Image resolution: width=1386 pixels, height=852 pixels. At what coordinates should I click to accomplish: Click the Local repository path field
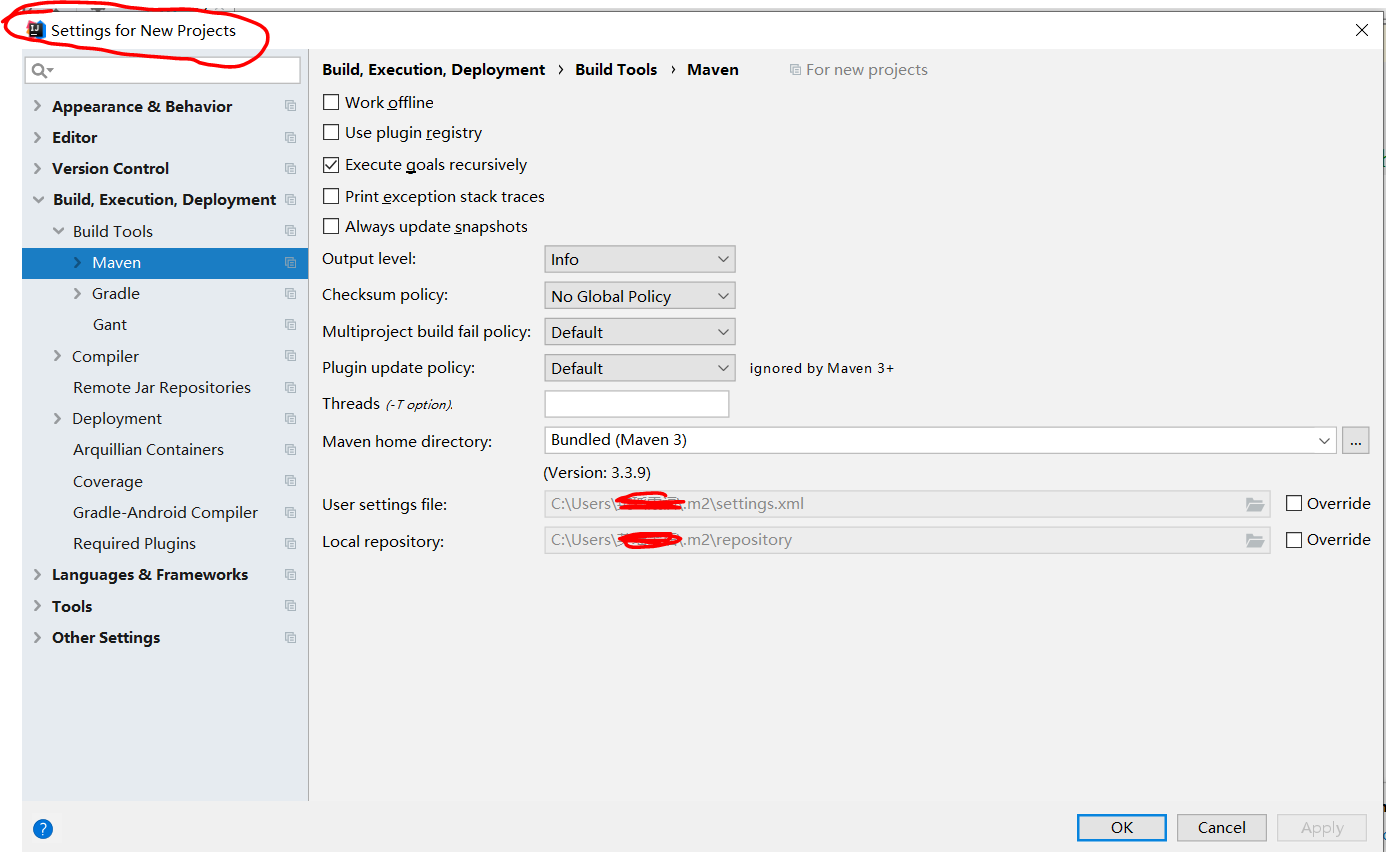point(907,540)
